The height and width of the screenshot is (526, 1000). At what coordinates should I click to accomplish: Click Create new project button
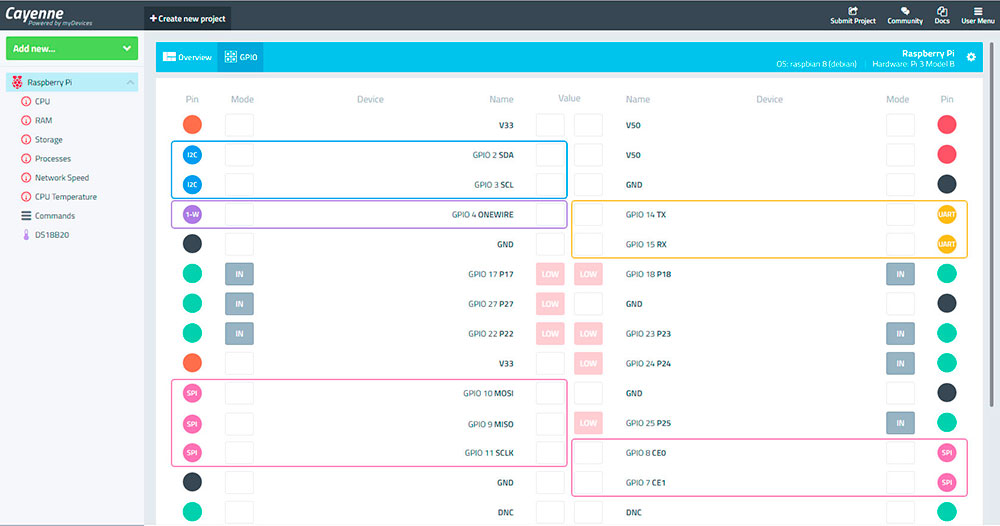(x=188, y=18)
